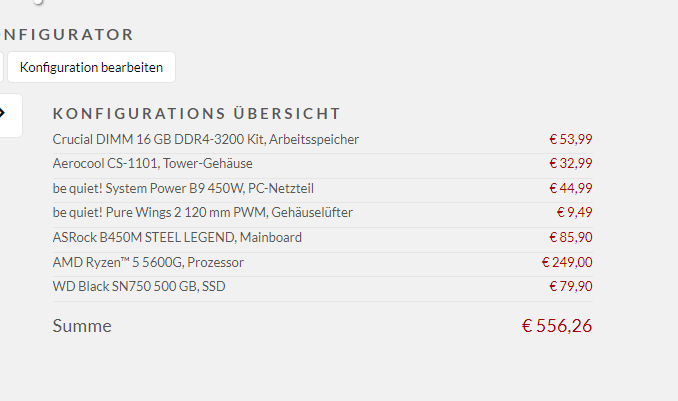Image resolution: width=678 pixels, height=401 pixels.
Task: Open the arrow icon at left edge
Action: click(x=2, y=113)
